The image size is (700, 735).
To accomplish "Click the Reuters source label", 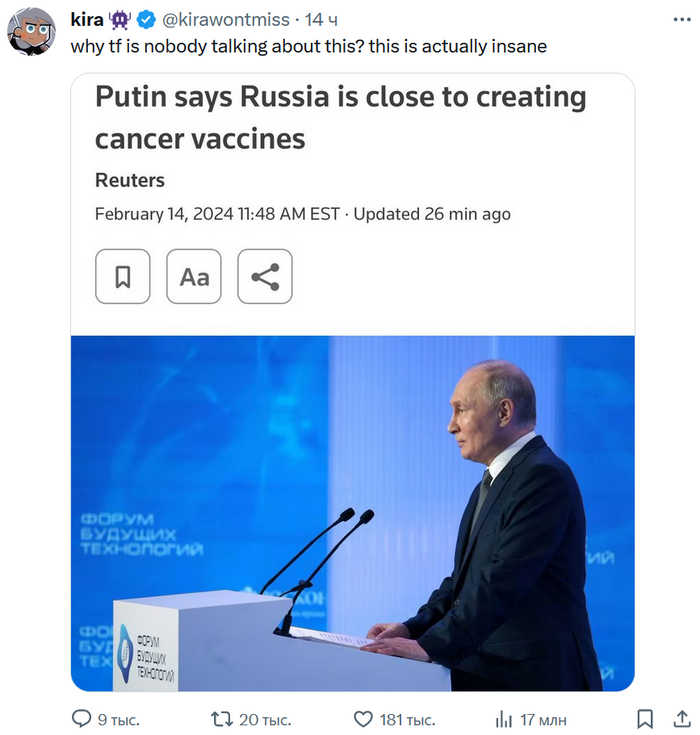I will pos(130,181).
